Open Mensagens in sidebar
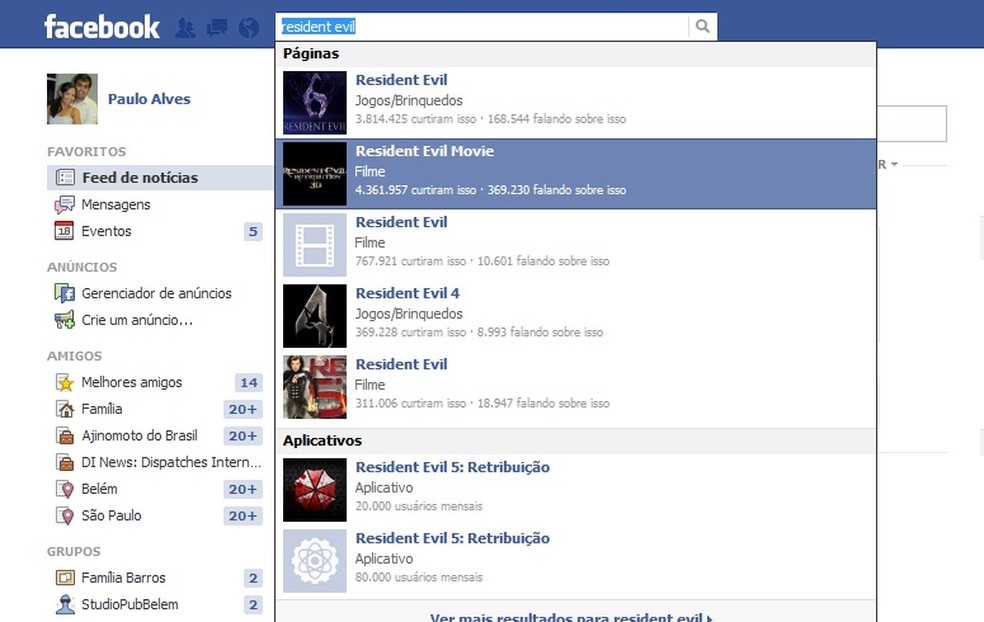 point(115,205)
